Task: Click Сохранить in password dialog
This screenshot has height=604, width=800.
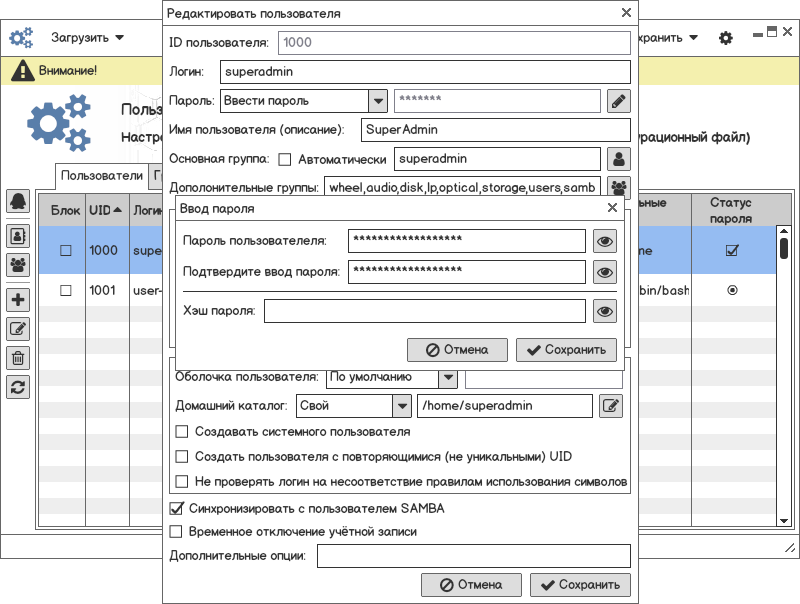Action: [x=566, y=350]
